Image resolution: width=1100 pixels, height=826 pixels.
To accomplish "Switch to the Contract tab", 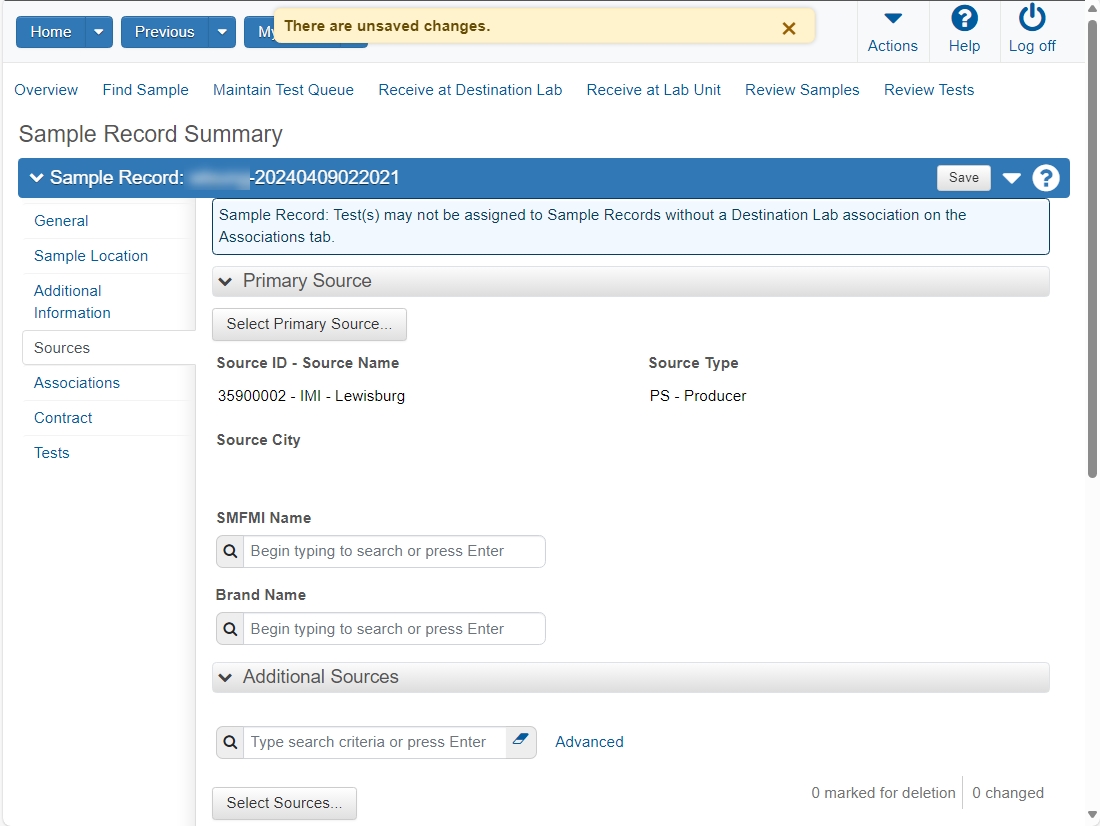I will click(63, 418).
